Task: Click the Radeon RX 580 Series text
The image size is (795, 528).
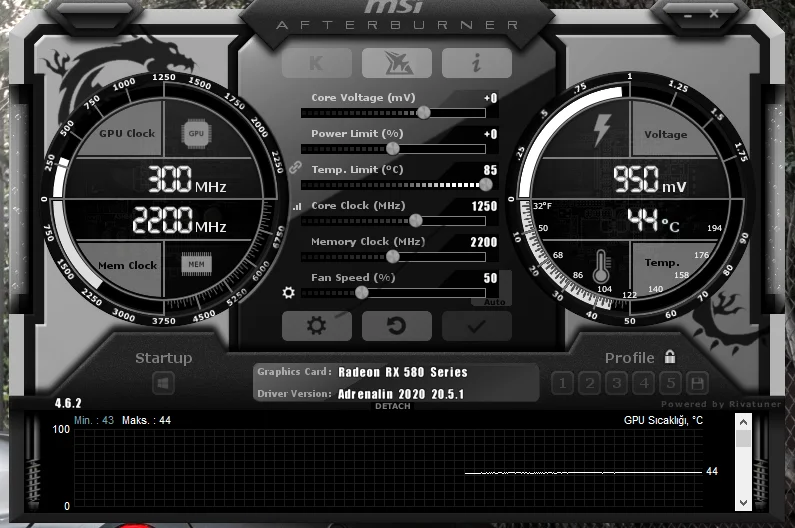Action: tap(403, 372)
